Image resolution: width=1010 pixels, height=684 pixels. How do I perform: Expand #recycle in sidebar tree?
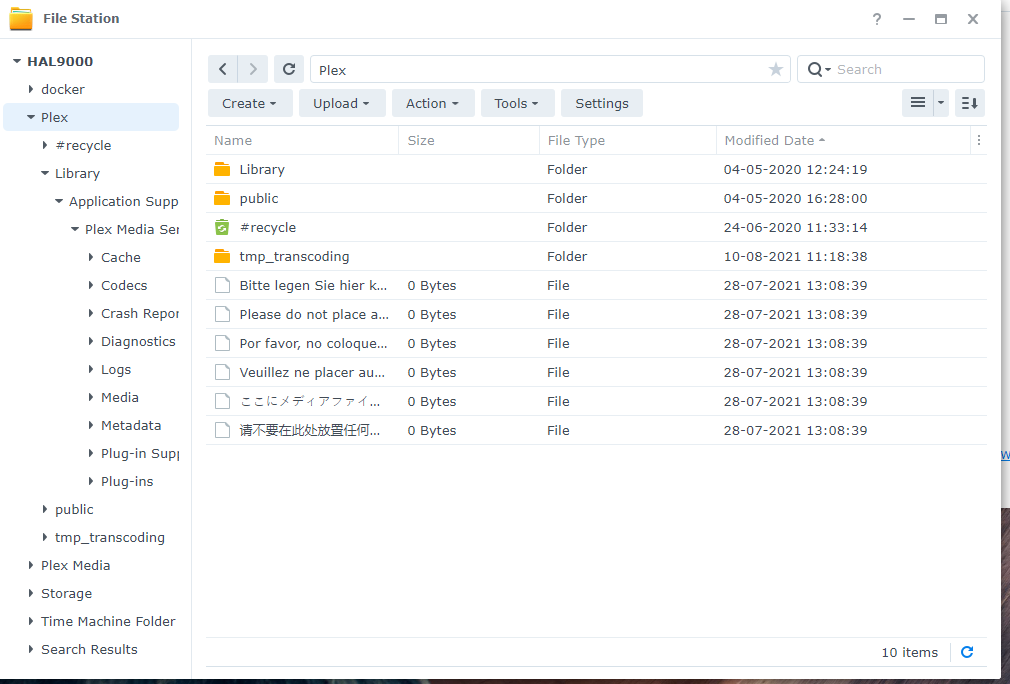[44, 145]
